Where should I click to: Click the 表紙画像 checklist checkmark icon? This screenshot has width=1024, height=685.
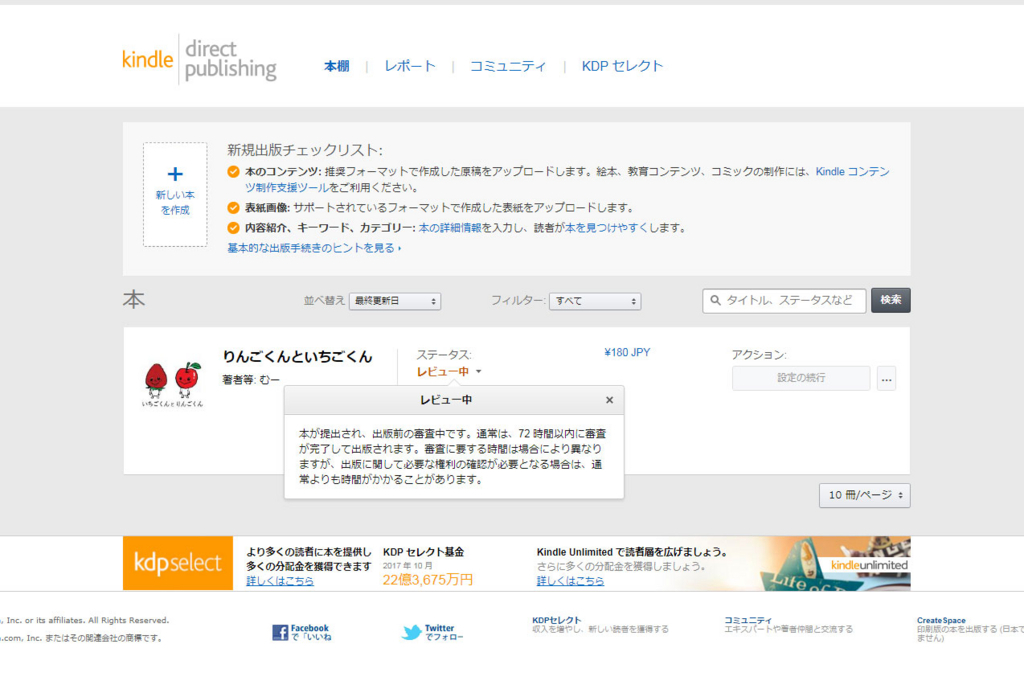[233, 208]
